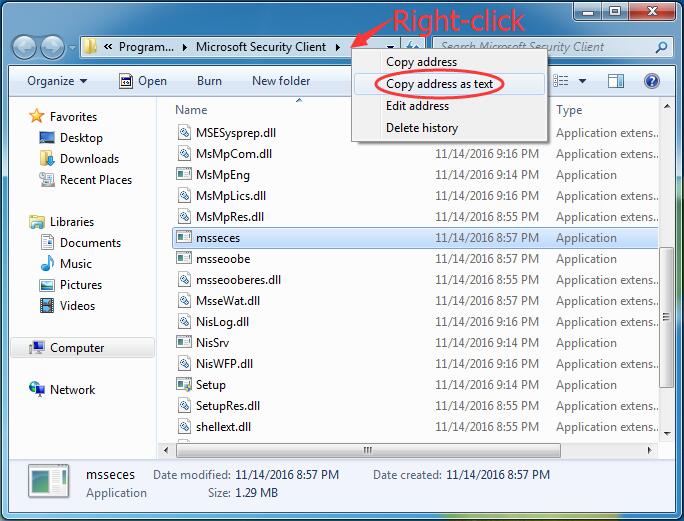684x521 pixels.
Task: Click the NisWFP.dll file icon
Action: (x=184, y=363)
